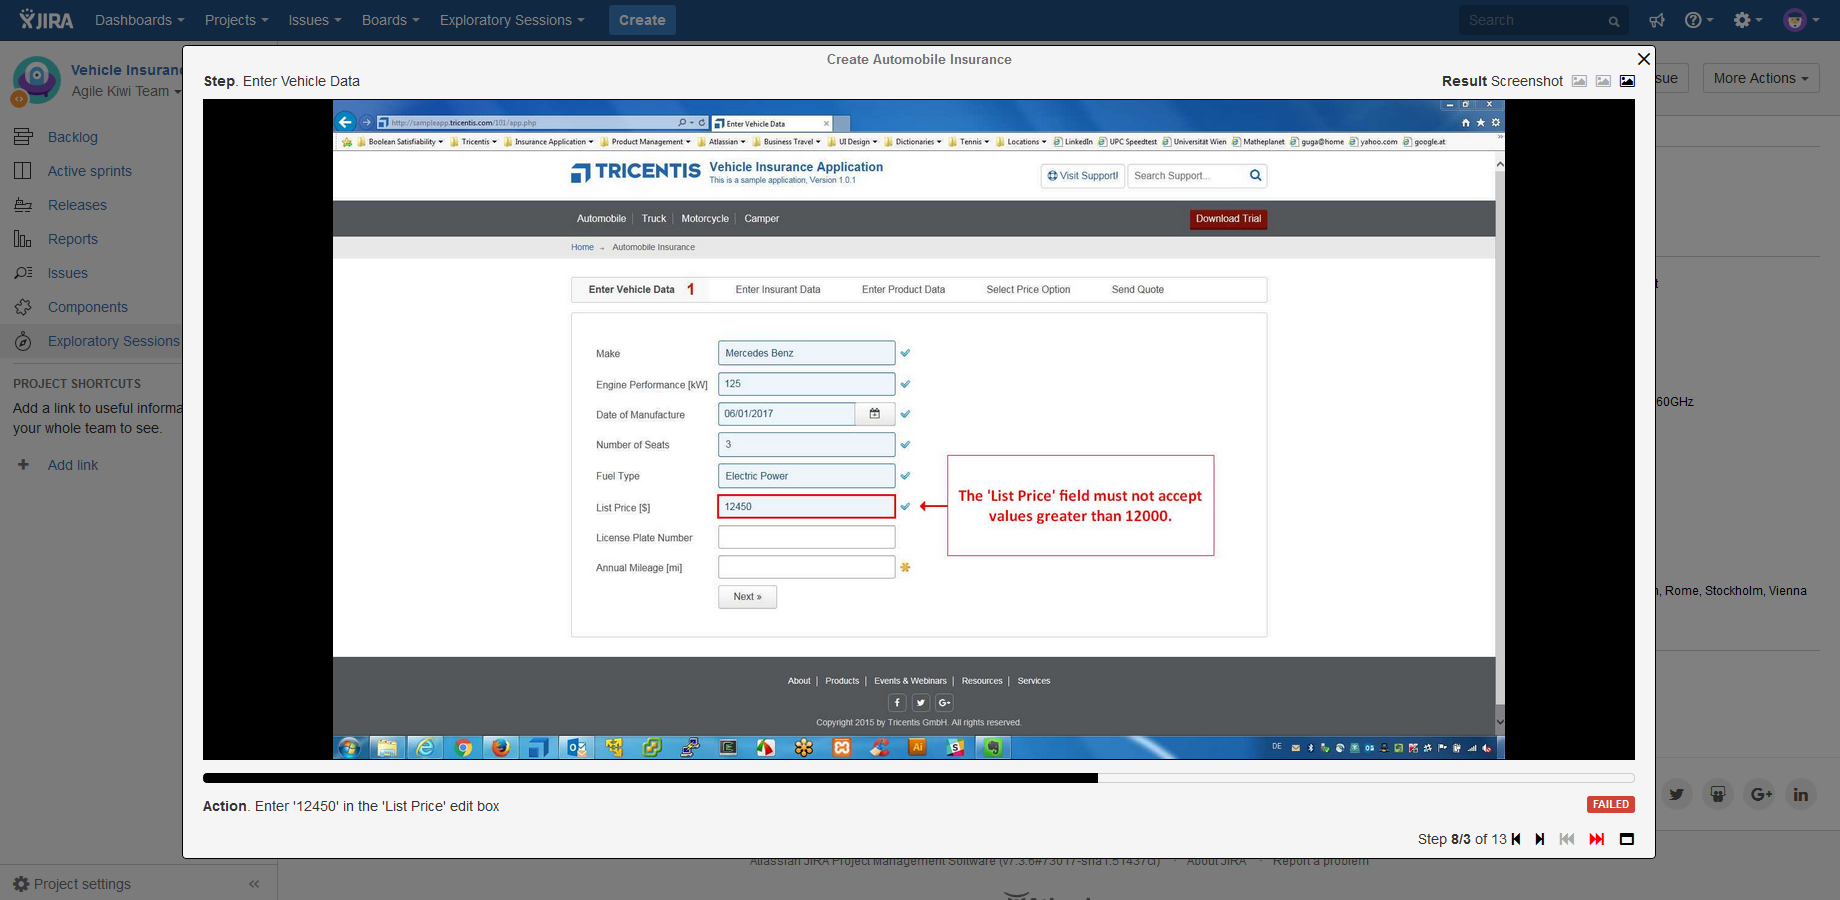The width and height of the screenshot is (1840, 900).
Task: Click the PROJECT SHORTCUTS heading
Action: point(77,384)
